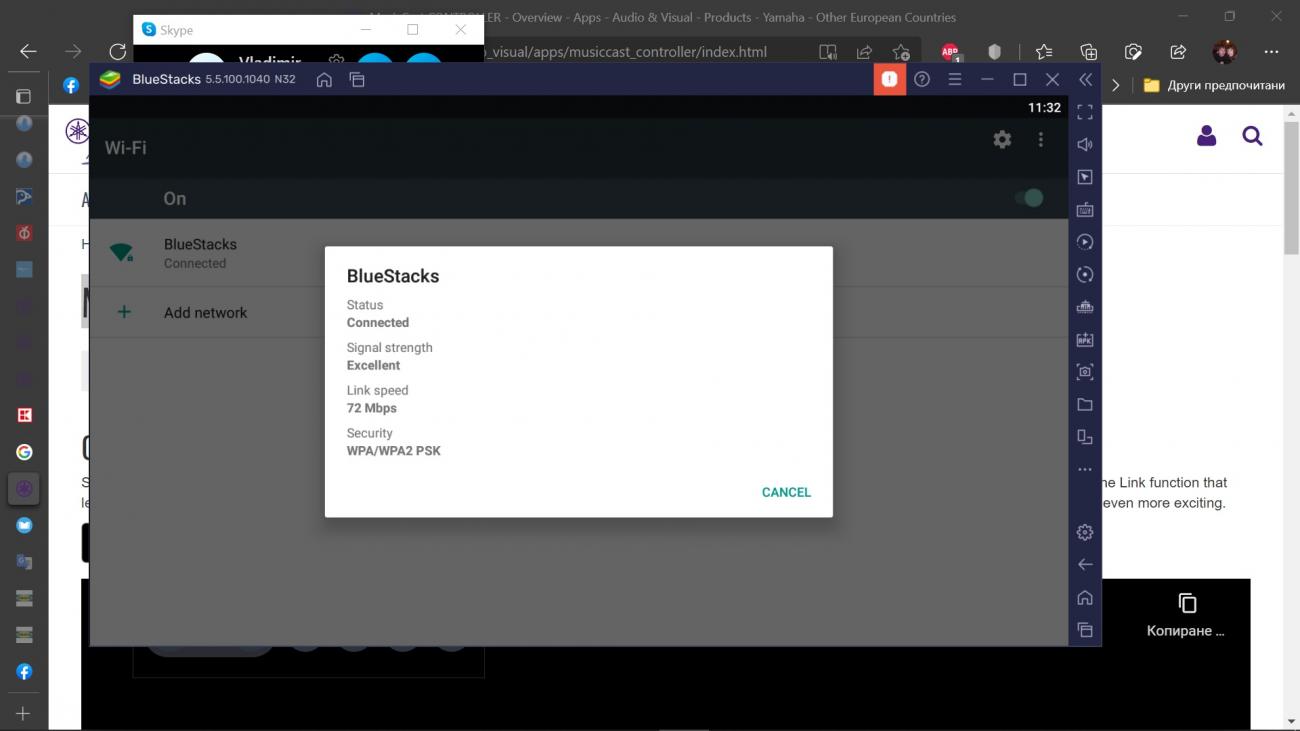The height and width of the screenshot is (731, 1300).
Task: Go back in the Edge browser
Action: (28, 52)
